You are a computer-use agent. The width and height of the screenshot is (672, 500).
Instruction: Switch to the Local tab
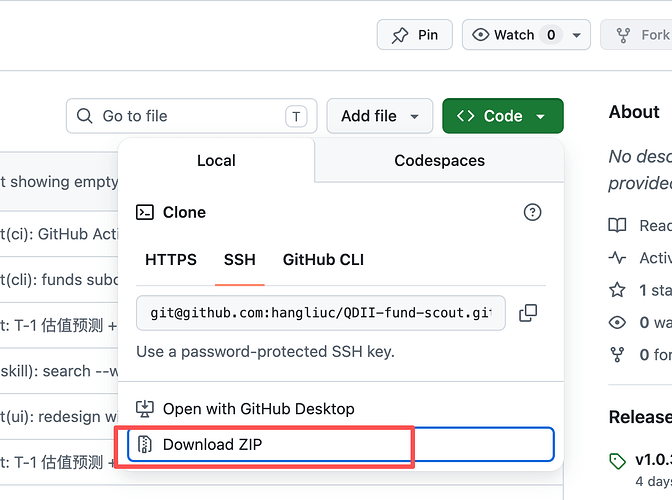point(216,161)
